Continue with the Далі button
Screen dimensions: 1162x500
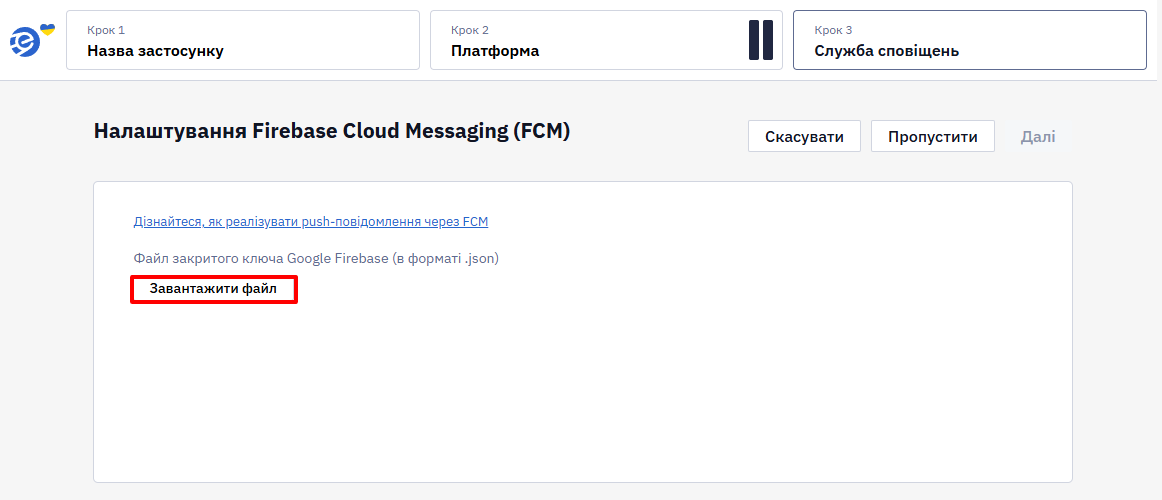coord(1038,136)
